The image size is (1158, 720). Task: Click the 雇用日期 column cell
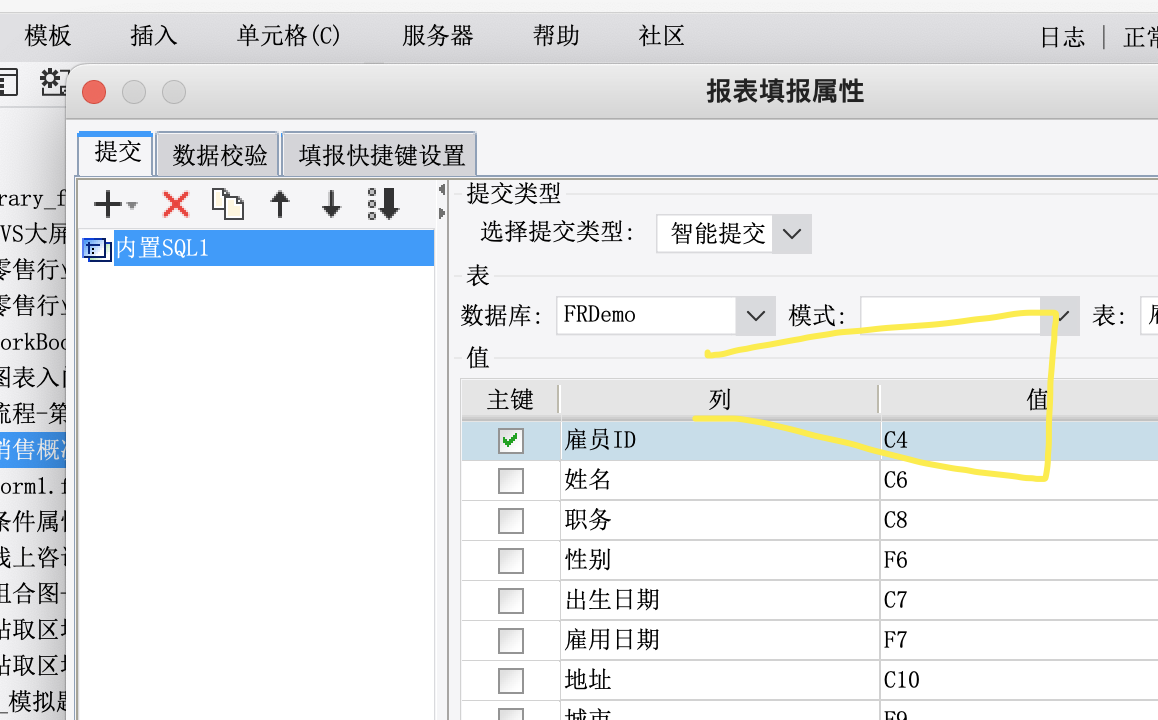point(720,640)
